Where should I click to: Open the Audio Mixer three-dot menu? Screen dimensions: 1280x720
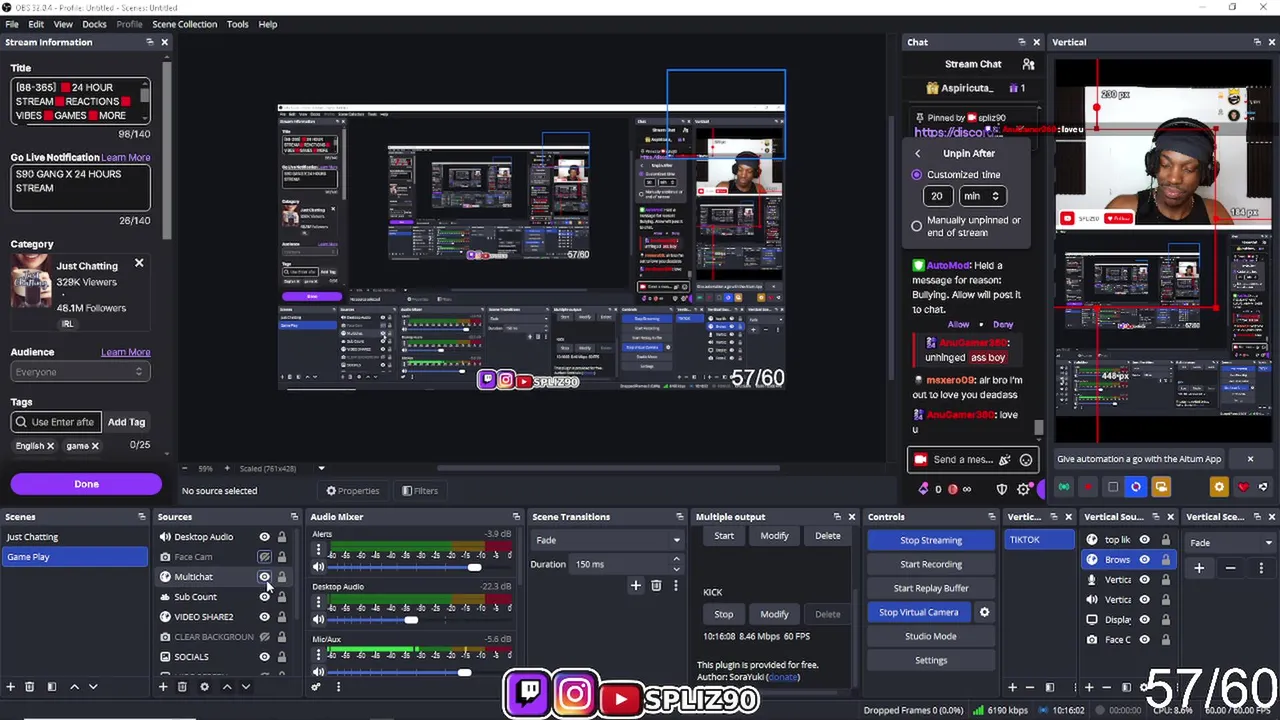point(338,687)
